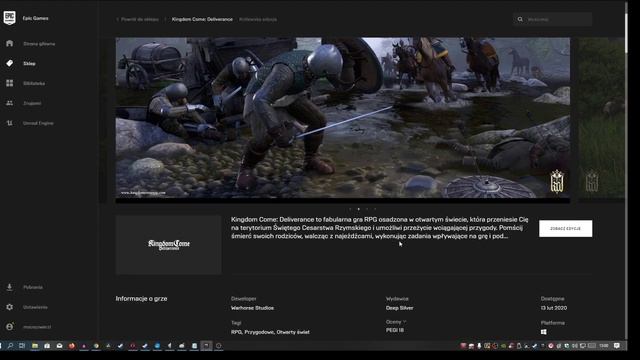The width and height of the screenshot is (640, 360).
Task: Open the Biblioteka menu label
Action: 34,83
